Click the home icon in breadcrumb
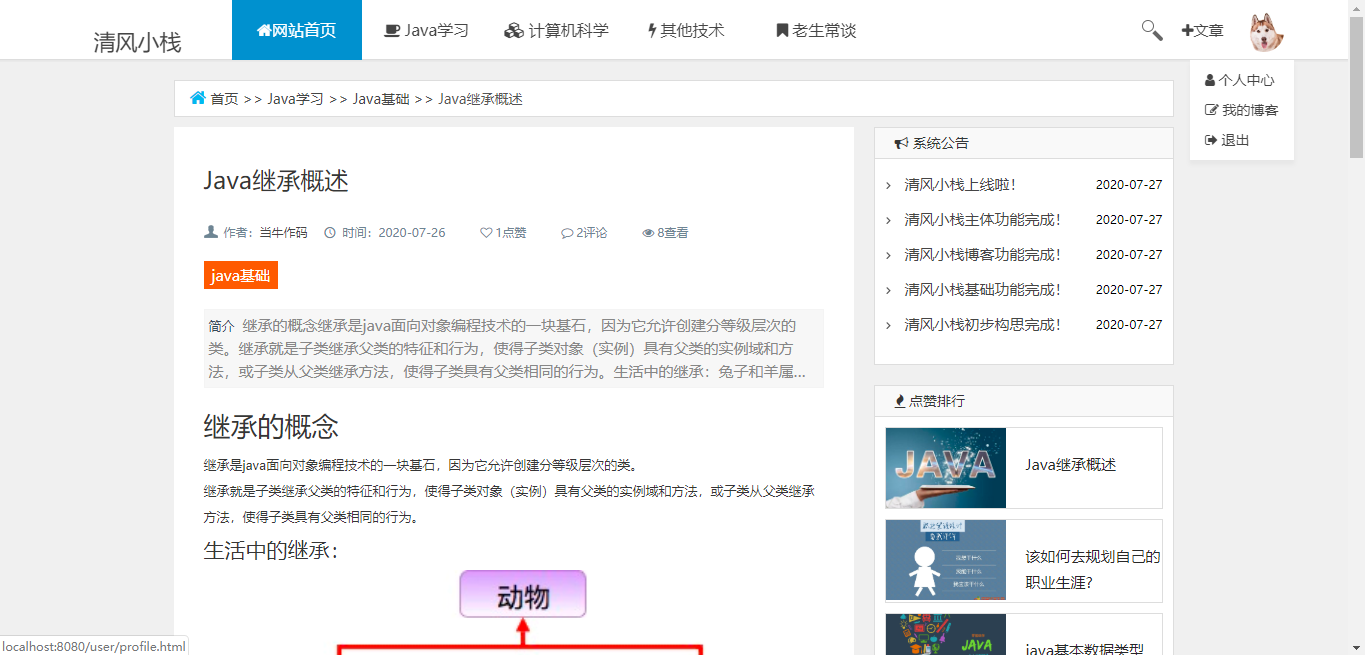 [x=198, y=98]
